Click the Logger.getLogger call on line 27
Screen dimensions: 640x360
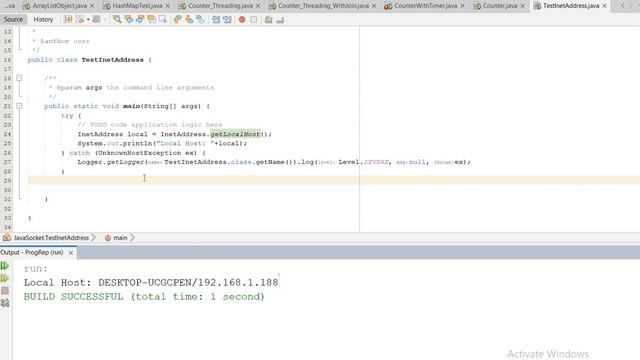click(111, 162)
